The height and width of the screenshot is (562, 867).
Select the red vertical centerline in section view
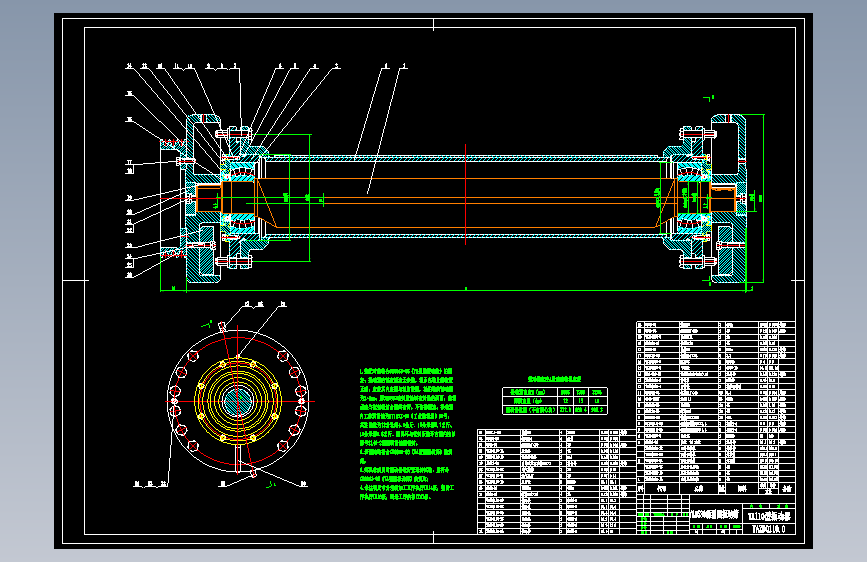point(466,194)
